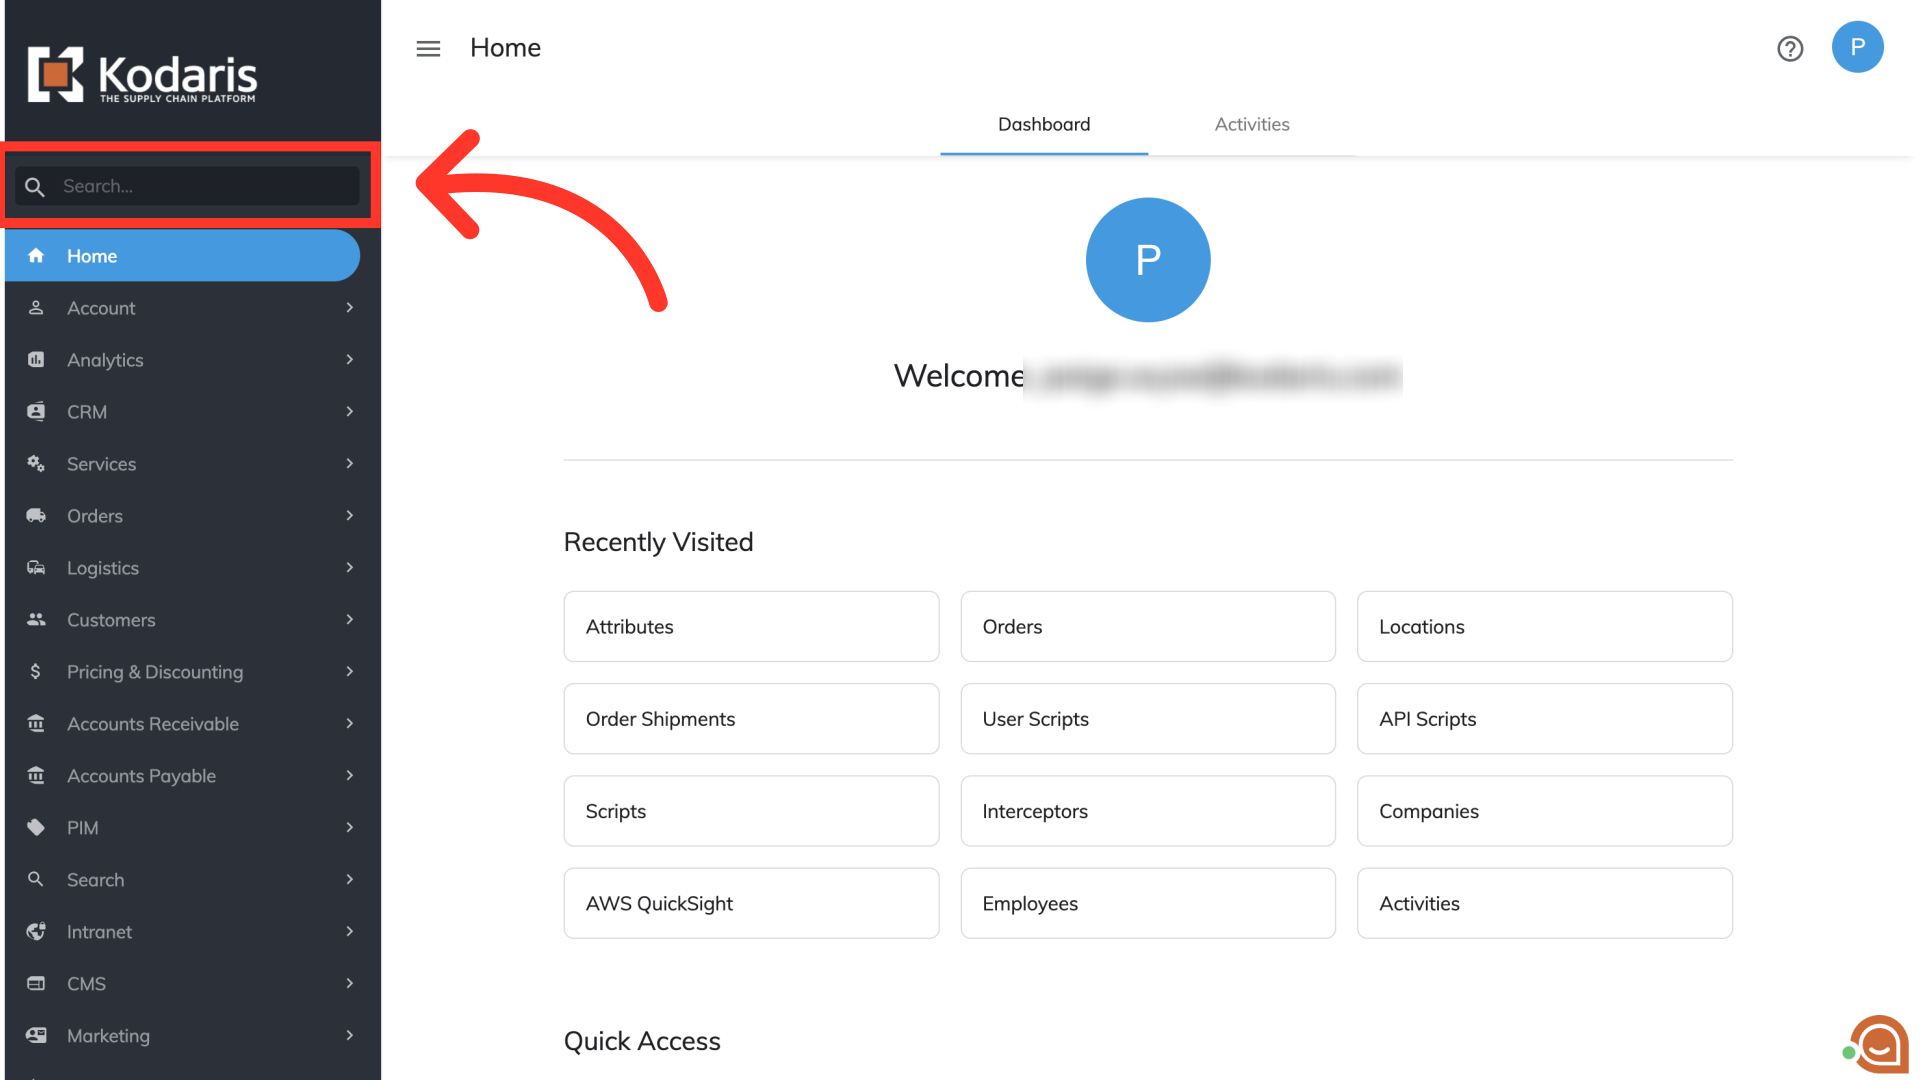Open the API Scripts card
Viewport: 1920px width, 1080px height.
(x=1543, y=719)
